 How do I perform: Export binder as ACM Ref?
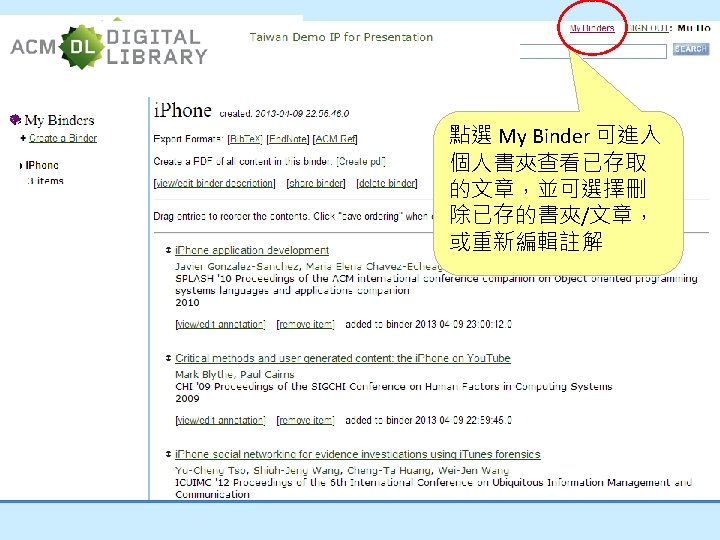tap(335, 139)
